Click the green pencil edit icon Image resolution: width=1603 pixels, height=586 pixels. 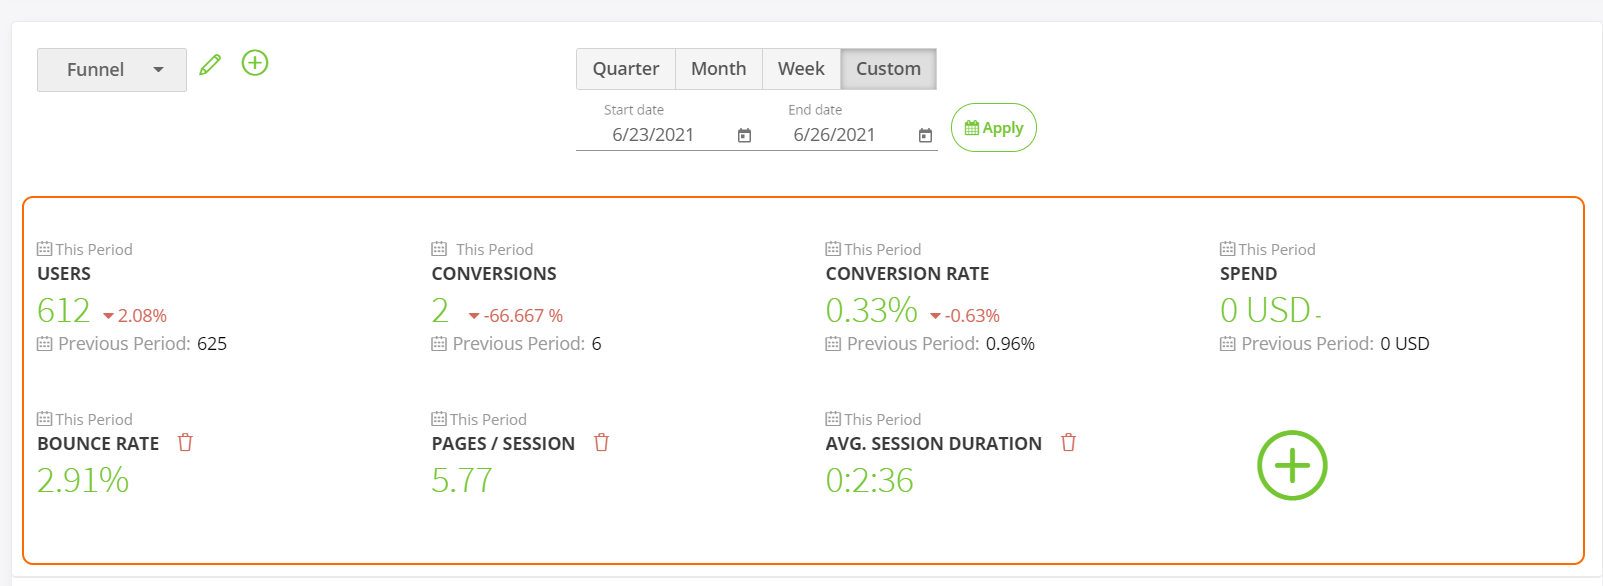(x=210, y=65)
